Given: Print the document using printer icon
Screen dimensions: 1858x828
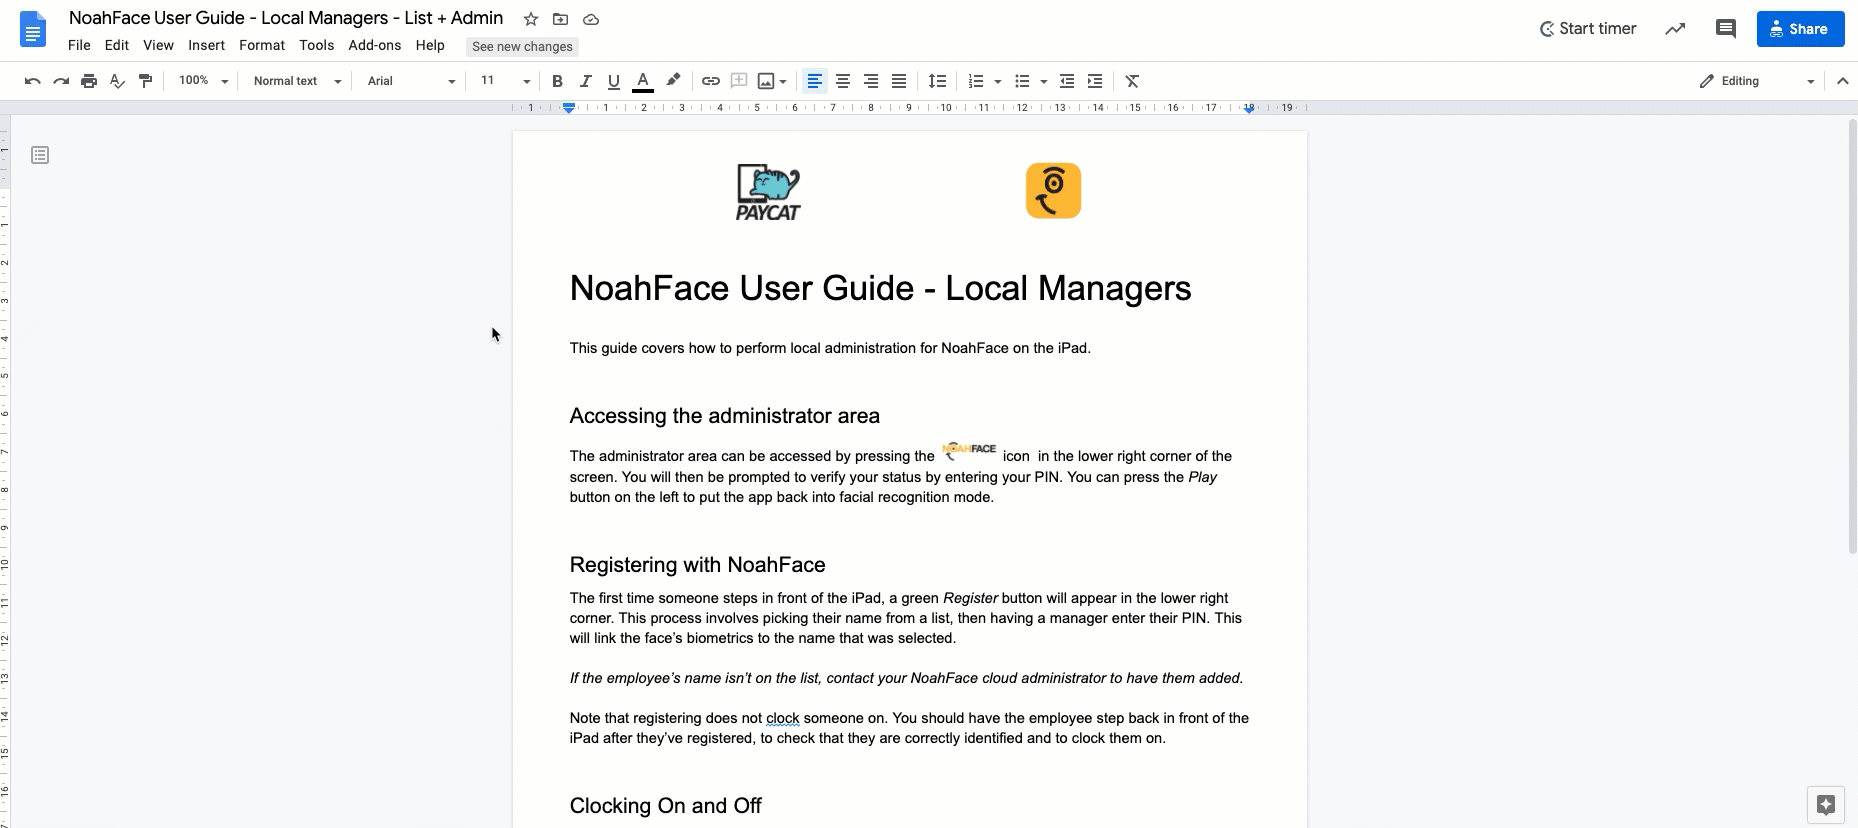Looking at the screenshot, I should click(89, 81).
